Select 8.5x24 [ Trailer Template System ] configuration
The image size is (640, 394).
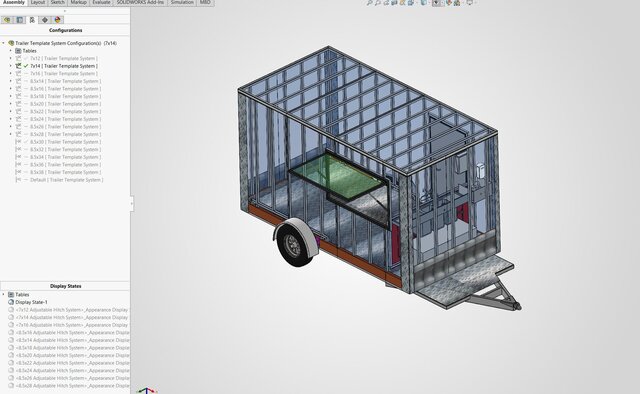tap(65, 119)
